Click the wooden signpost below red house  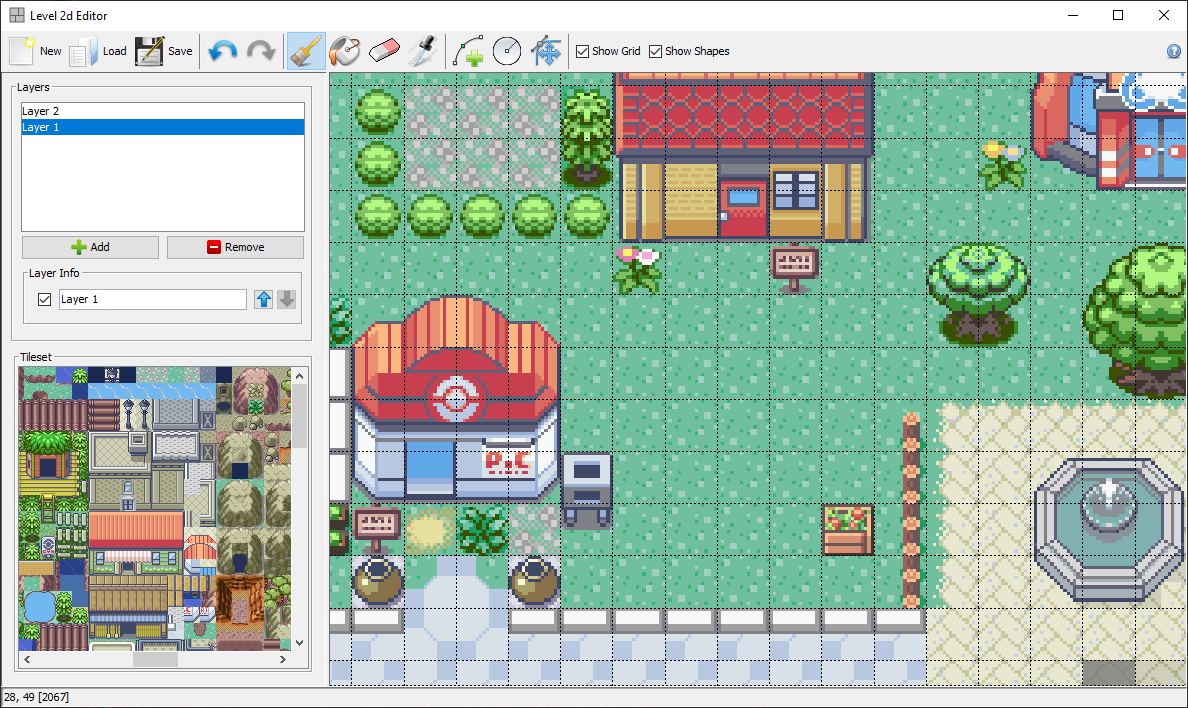pos(794,268)
